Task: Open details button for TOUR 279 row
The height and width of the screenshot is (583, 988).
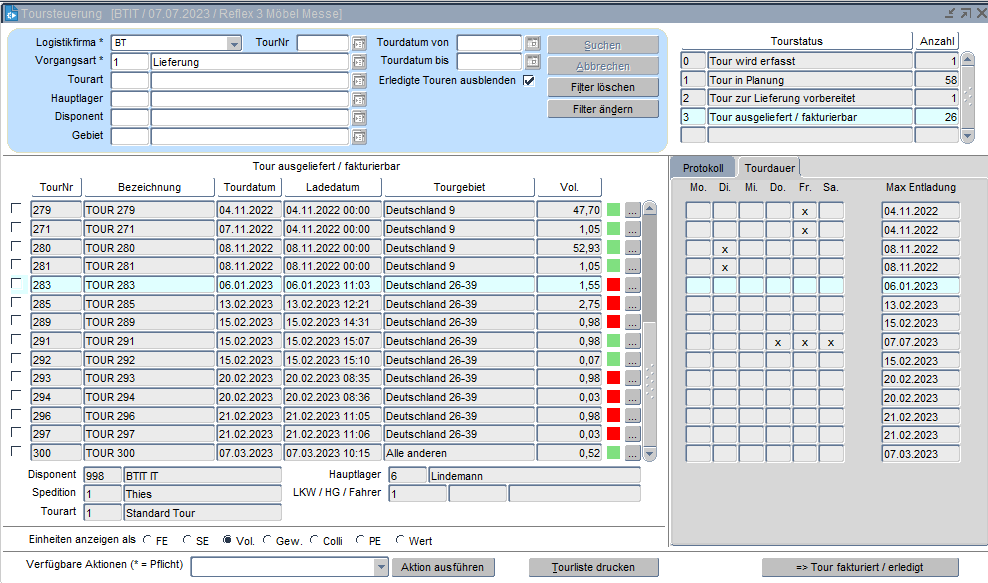Action: [x=632, y=210]
